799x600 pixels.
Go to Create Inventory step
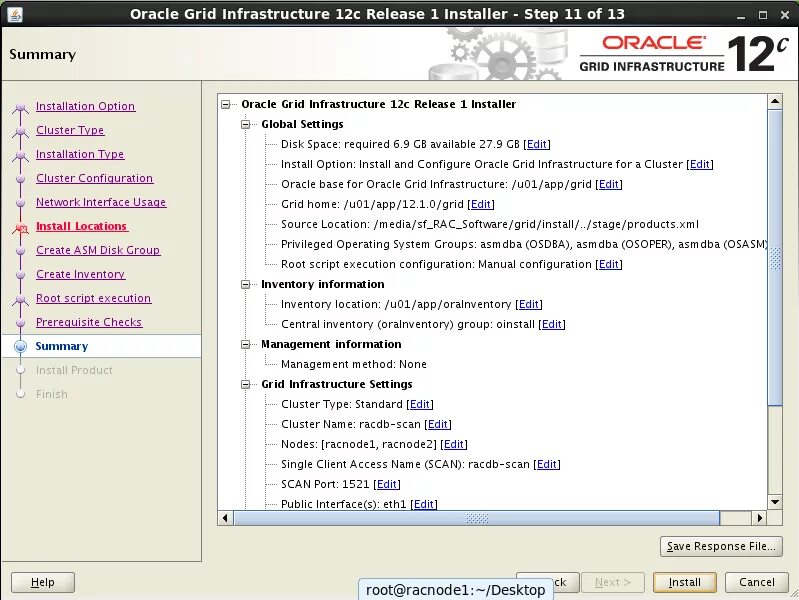click(x=80, y=274)
